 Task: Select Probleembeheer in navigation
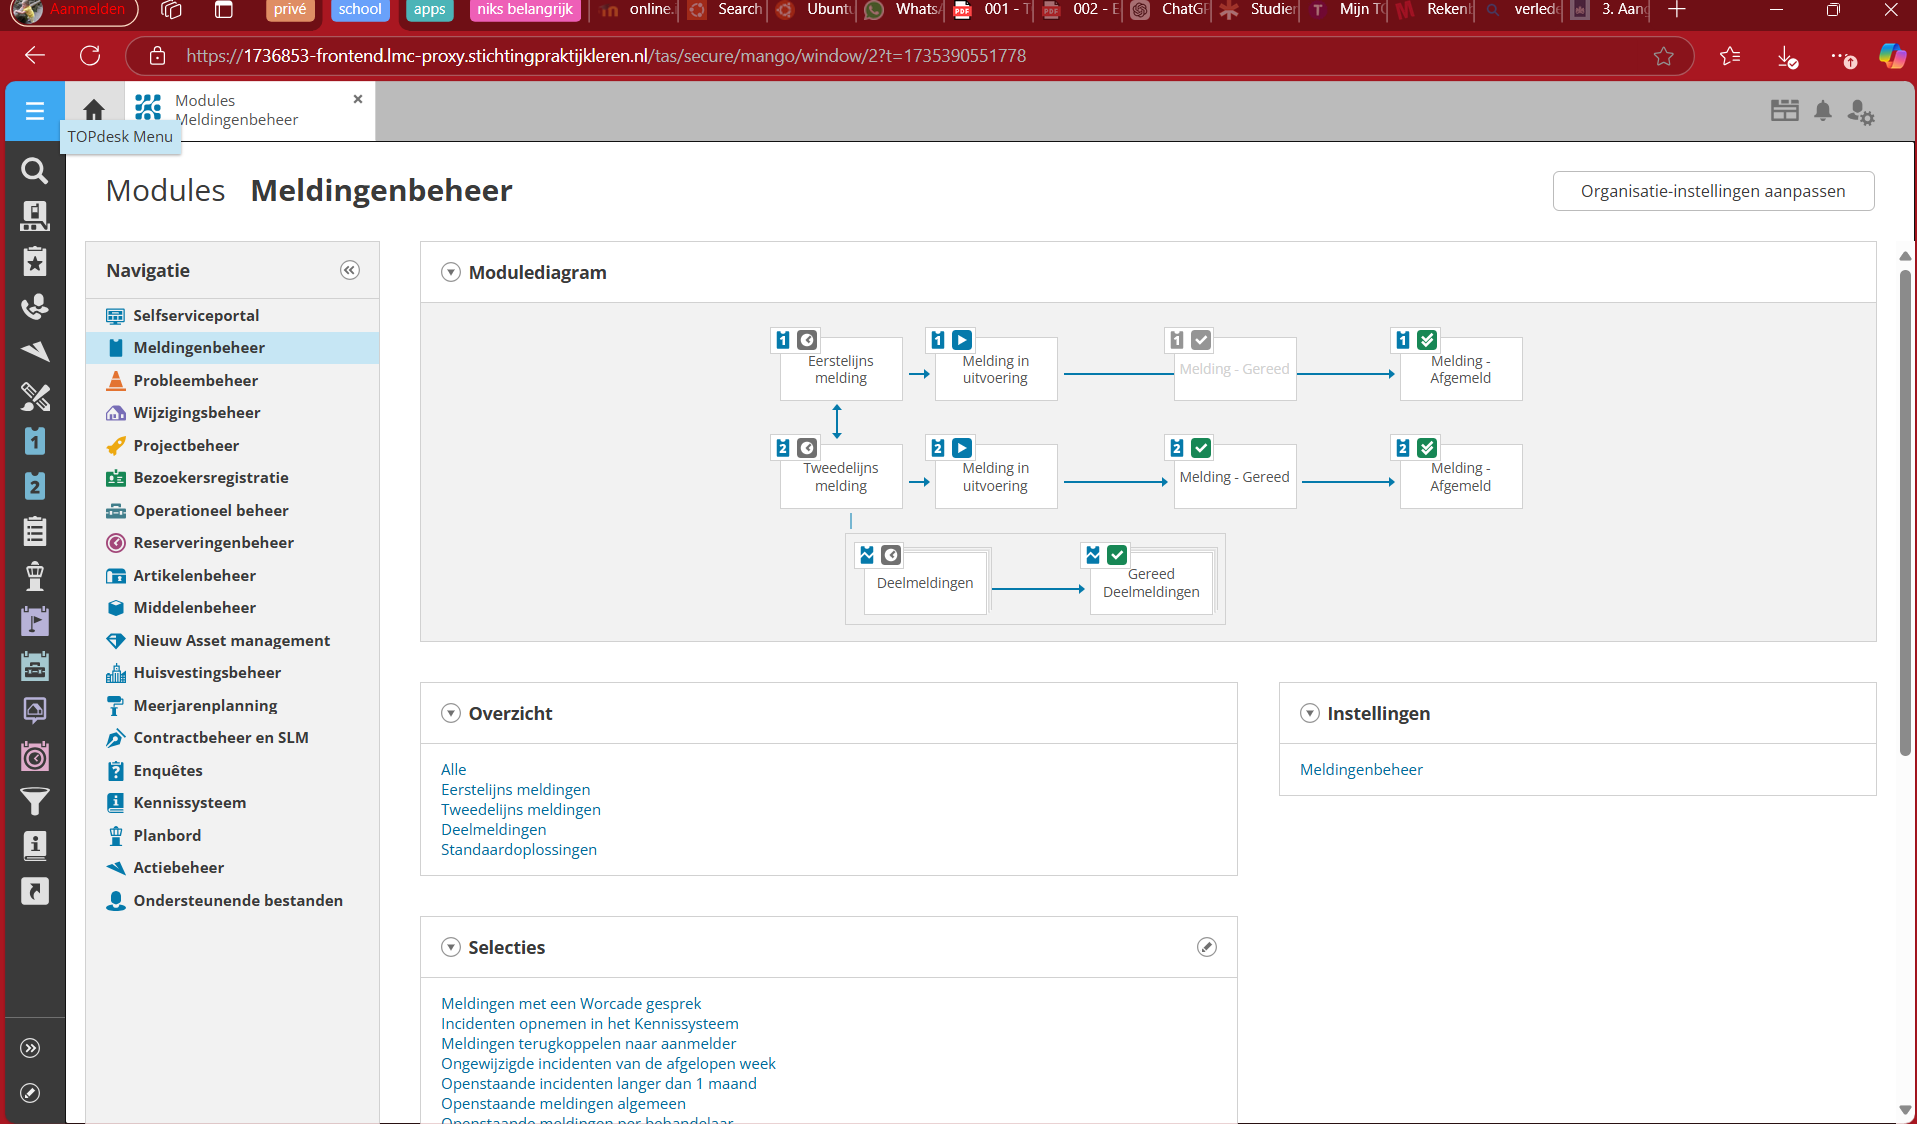195,380
